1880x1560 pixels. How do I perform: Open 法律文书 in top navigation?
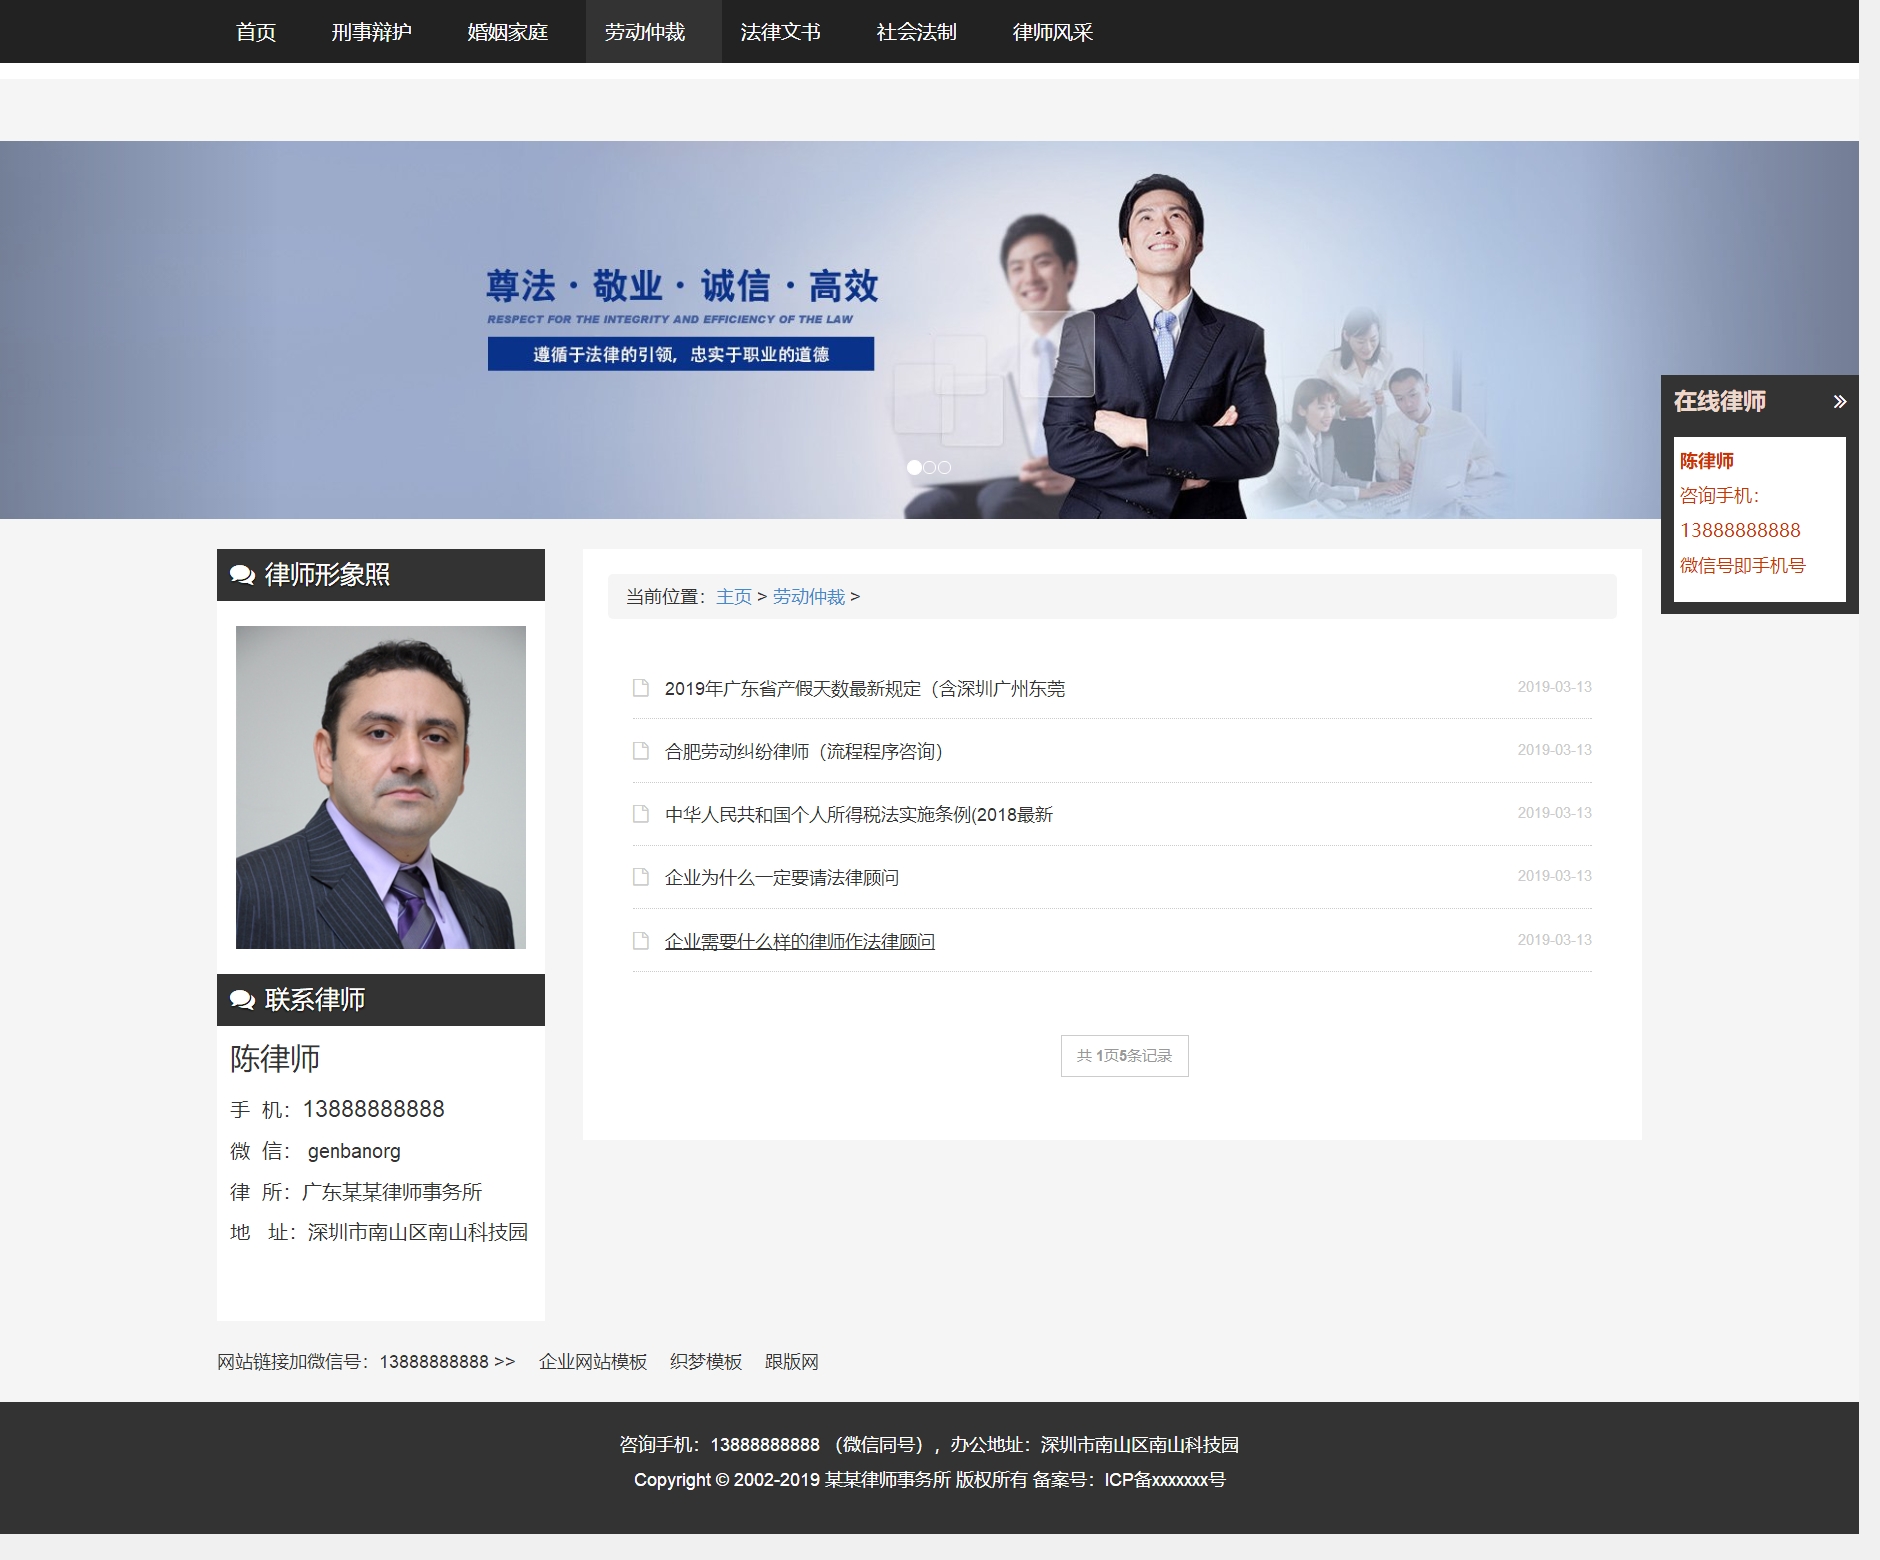click(780, 32)
